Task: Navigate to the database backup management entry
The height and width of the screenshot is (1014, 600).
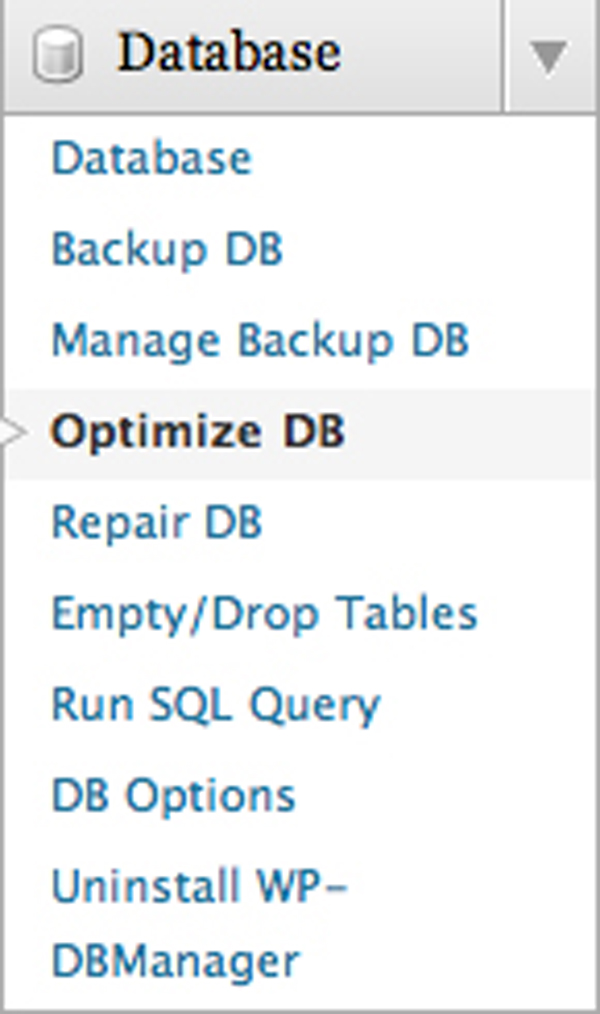Action: [260, 341]
